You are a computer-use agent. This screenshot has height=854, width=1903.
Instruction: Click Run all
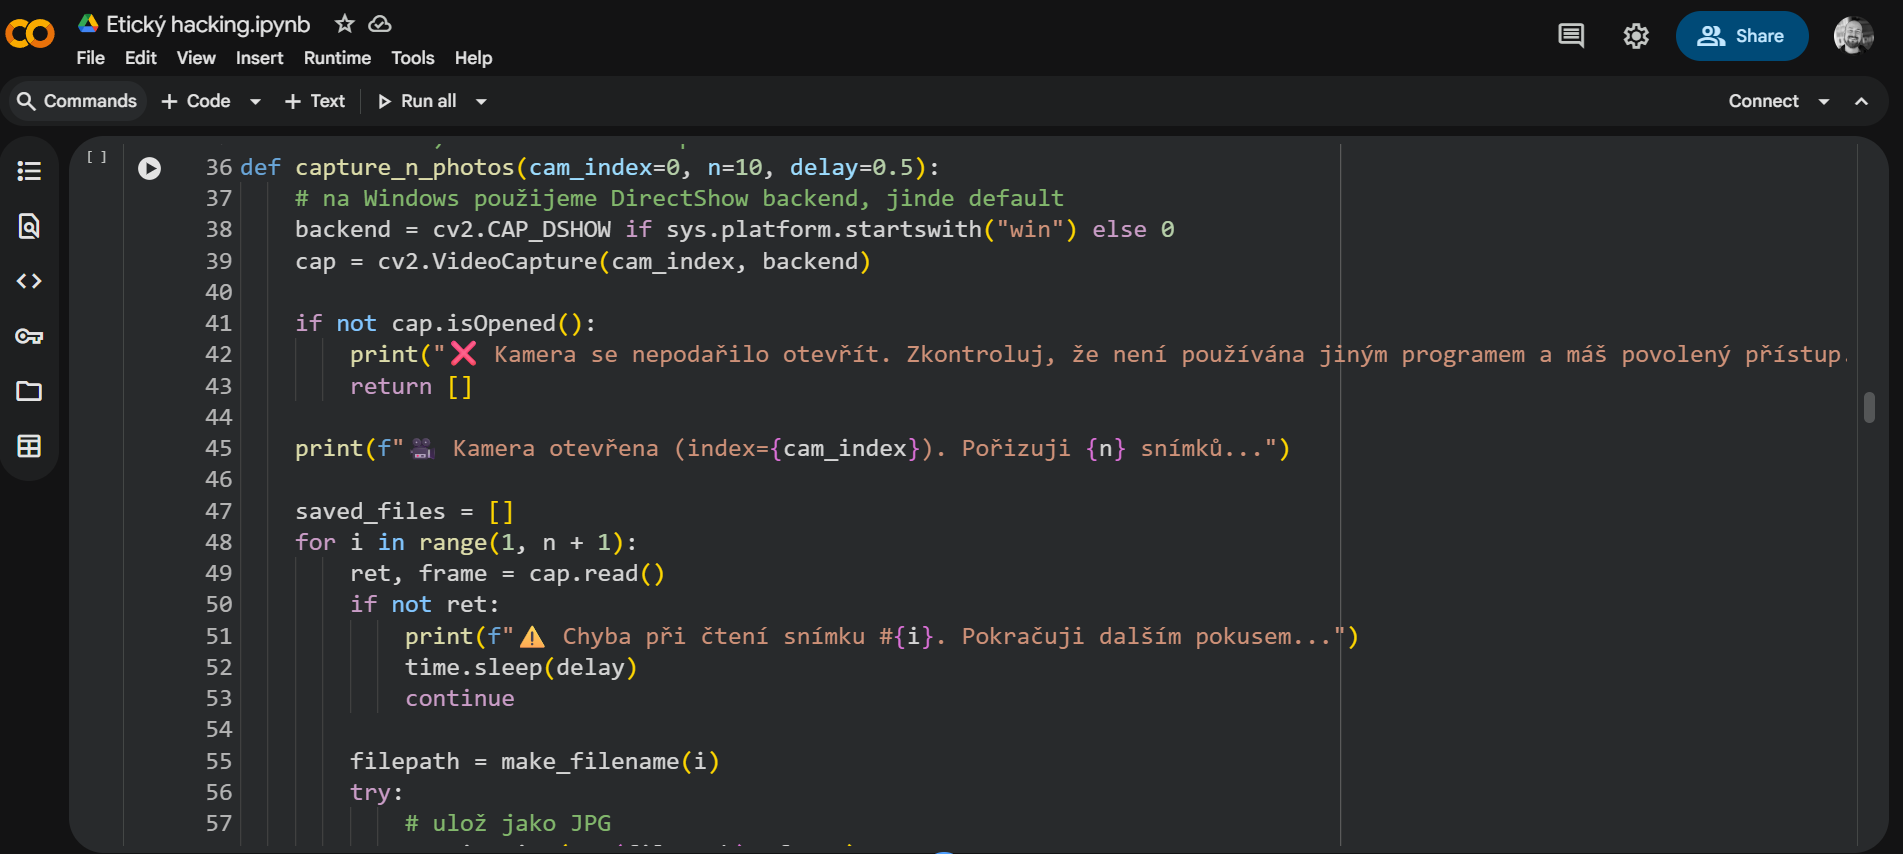coord(417,101)
